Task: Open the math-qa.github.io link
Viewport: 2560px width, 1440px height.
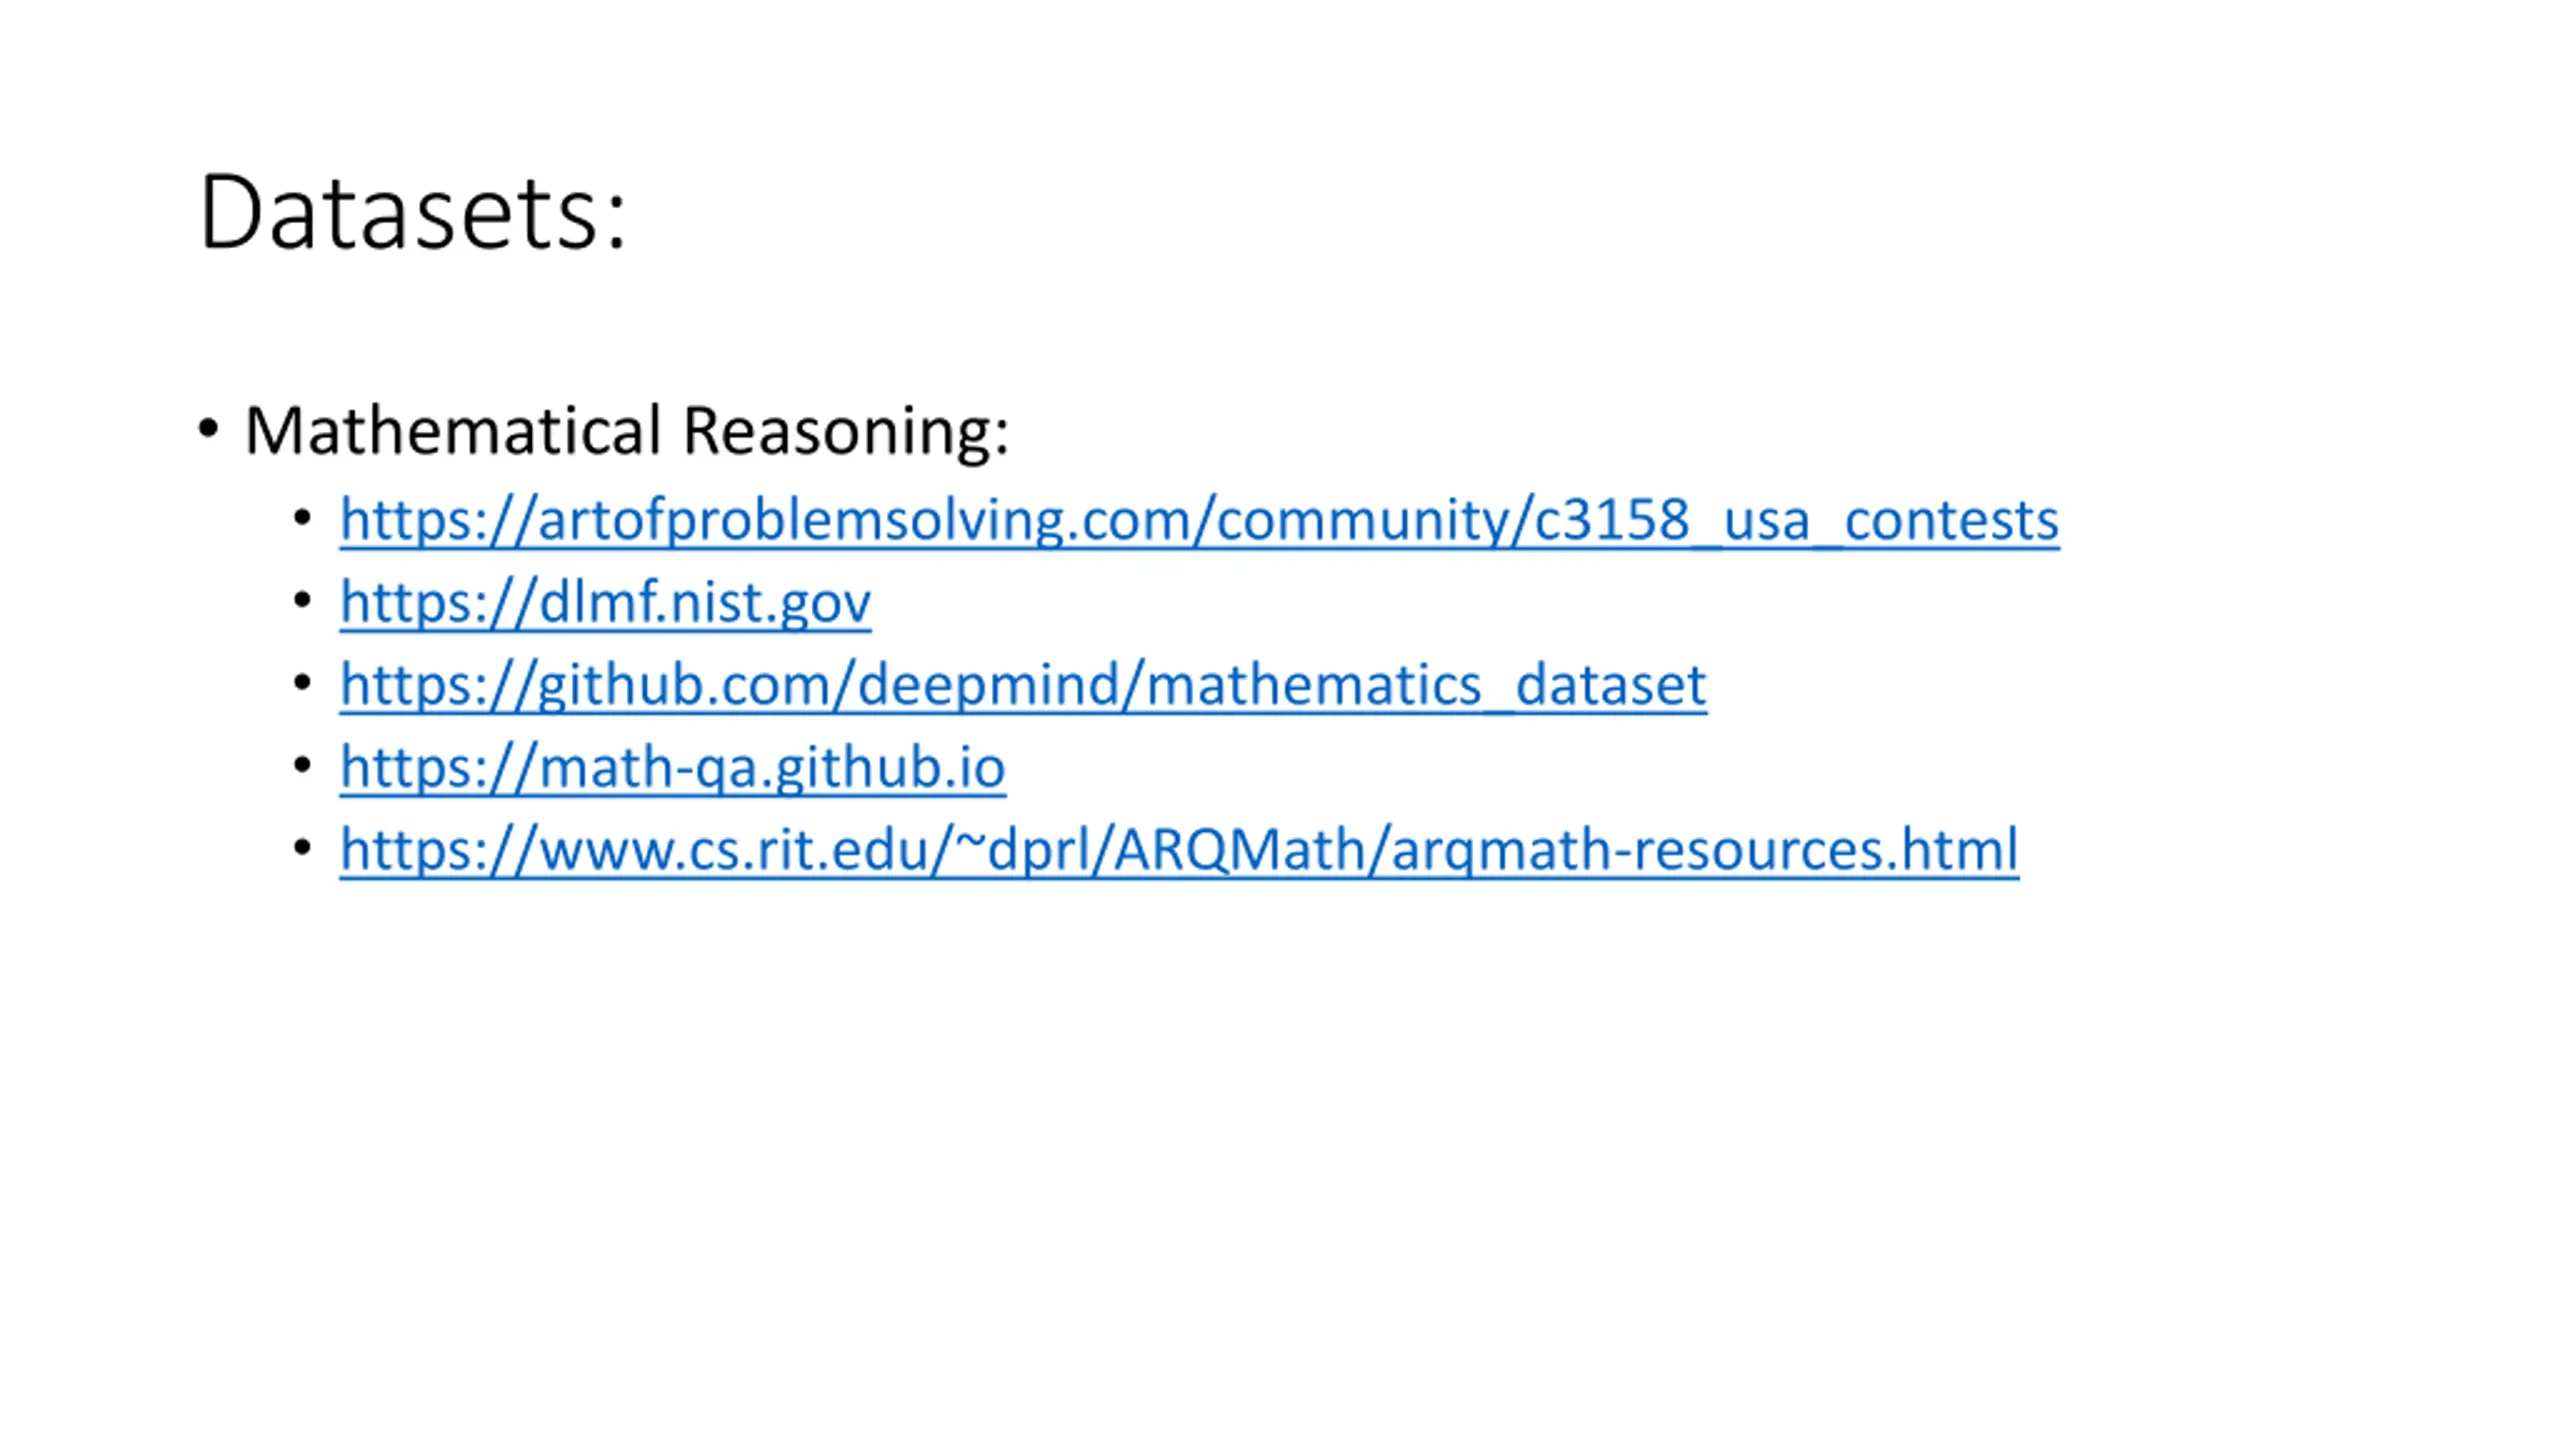Action: 672,768
